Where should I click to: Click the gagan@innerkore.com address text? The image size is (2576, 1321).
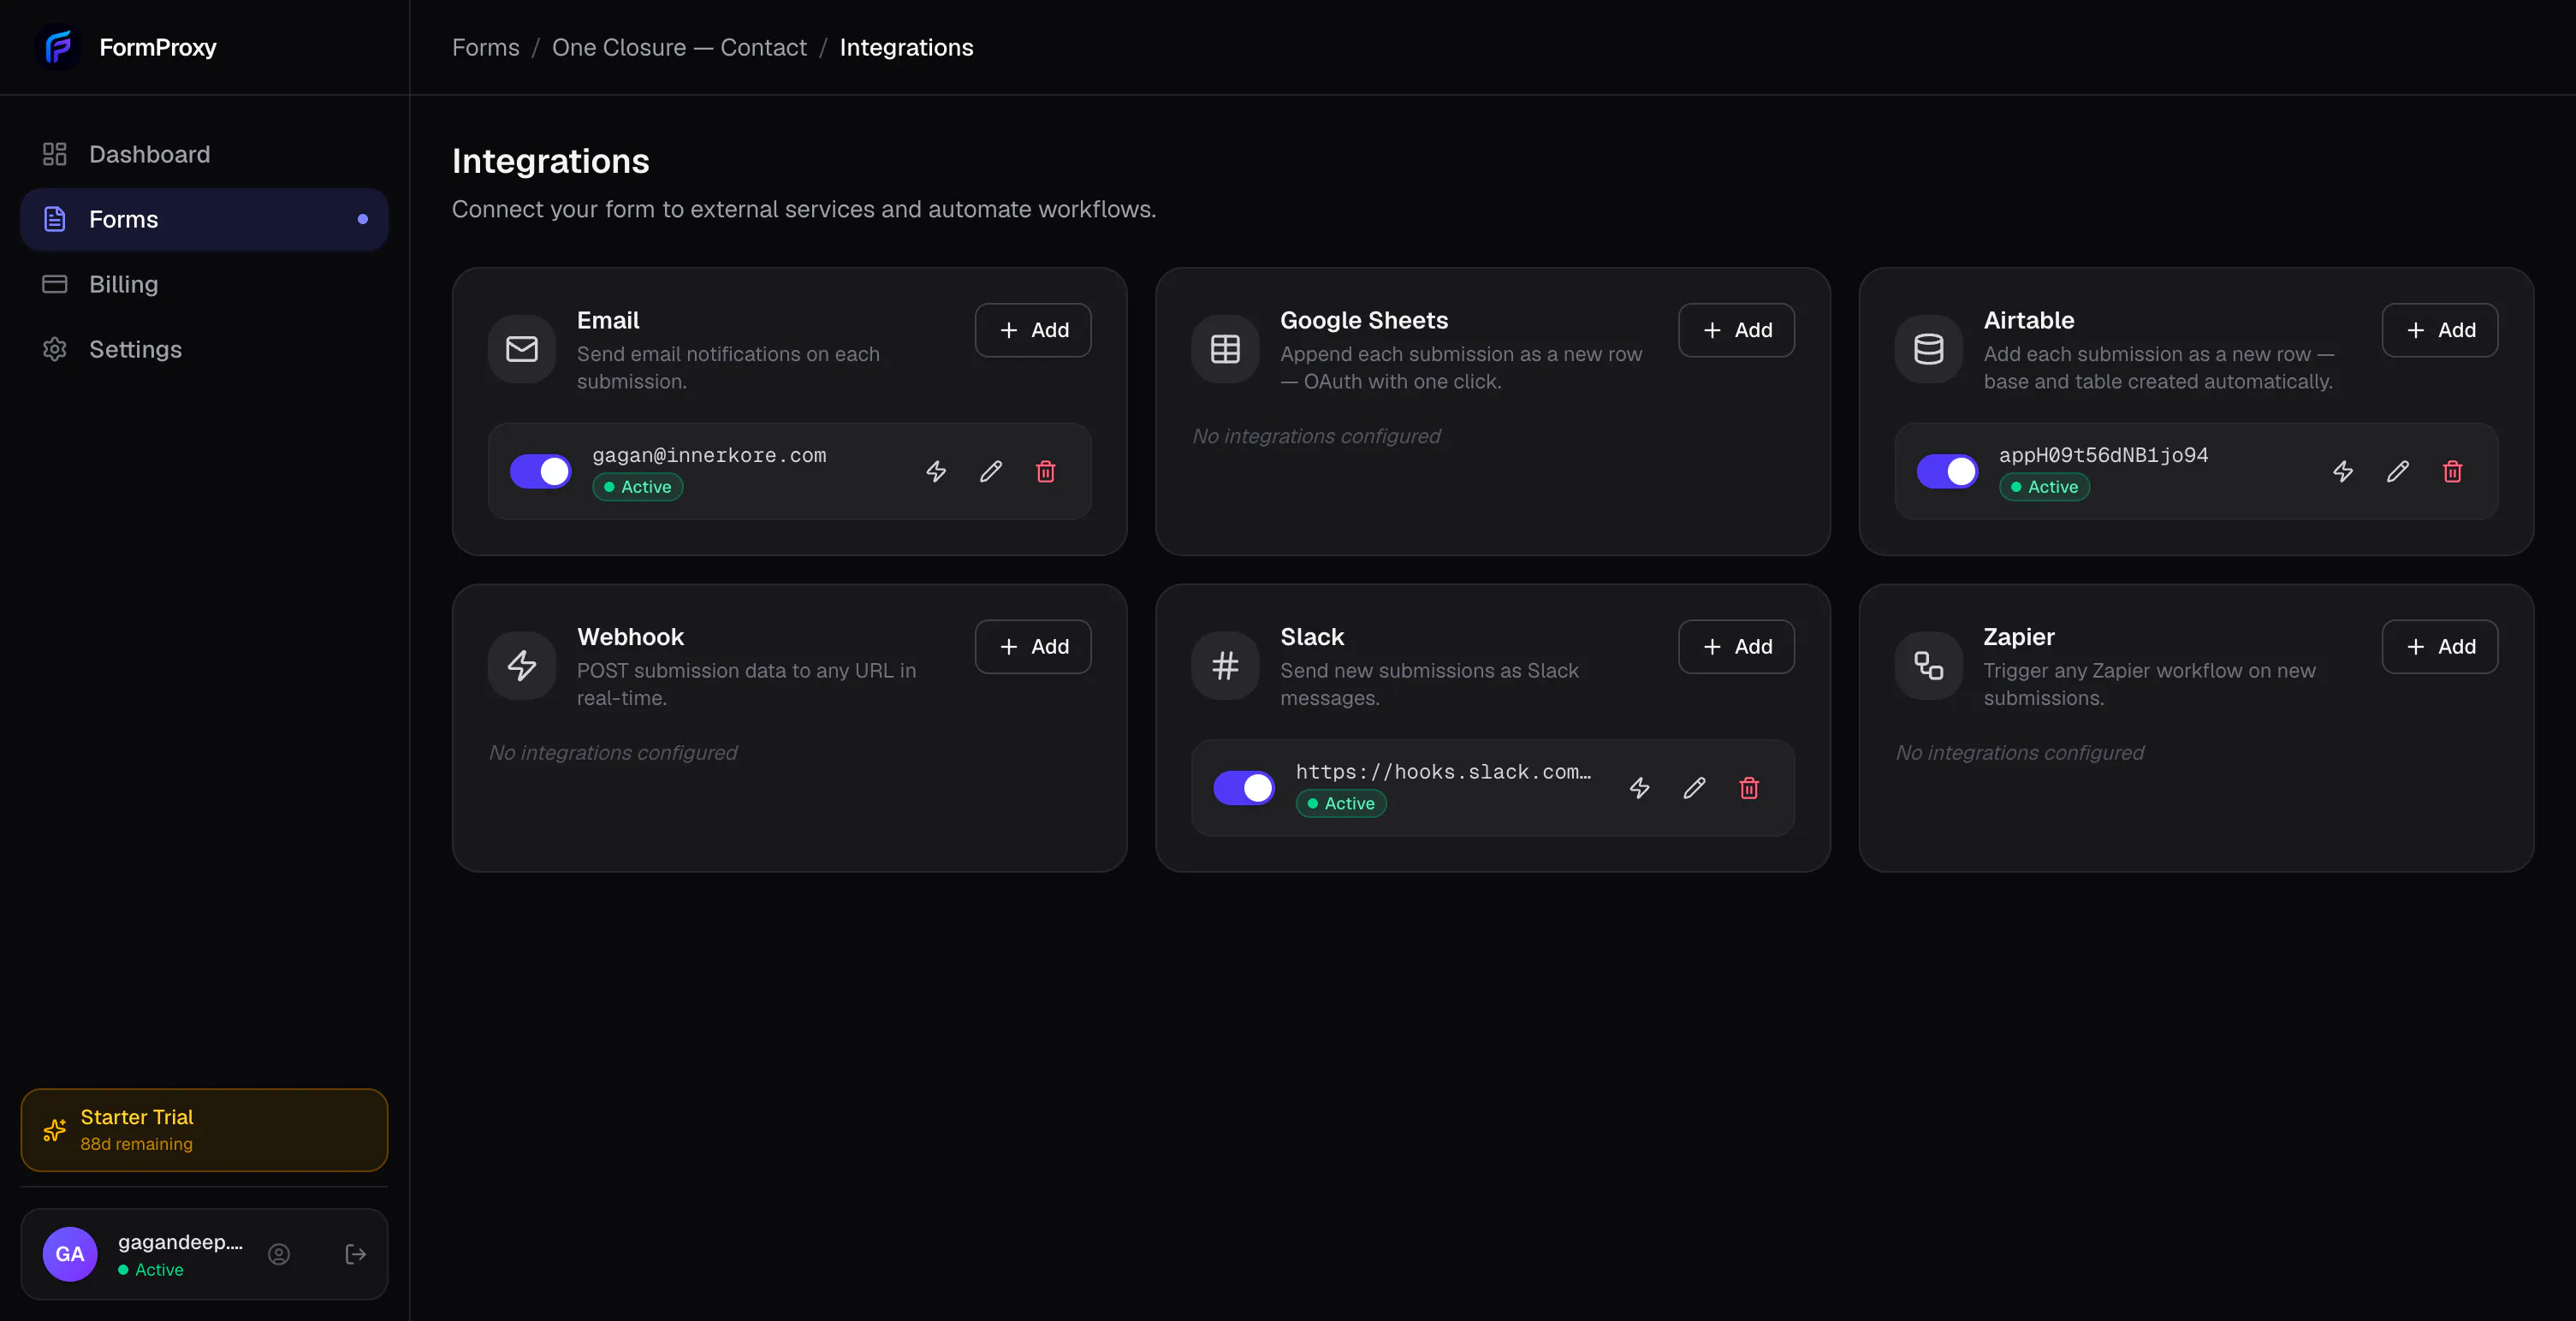click(709, 456)
